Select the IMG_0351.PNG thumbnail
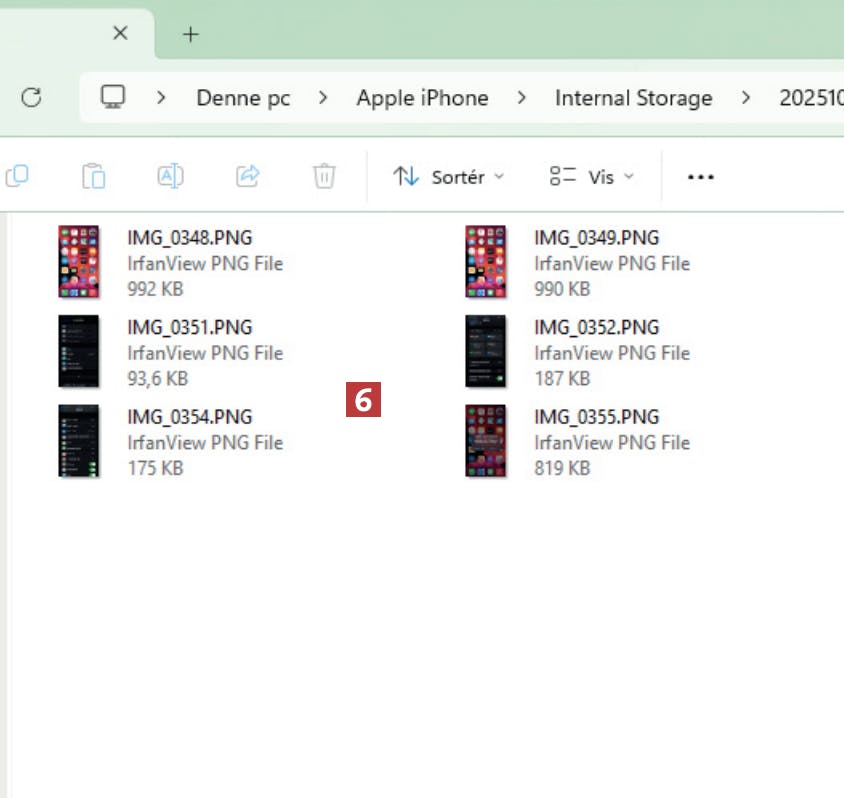Screen dimensions: 844x798 79,351
